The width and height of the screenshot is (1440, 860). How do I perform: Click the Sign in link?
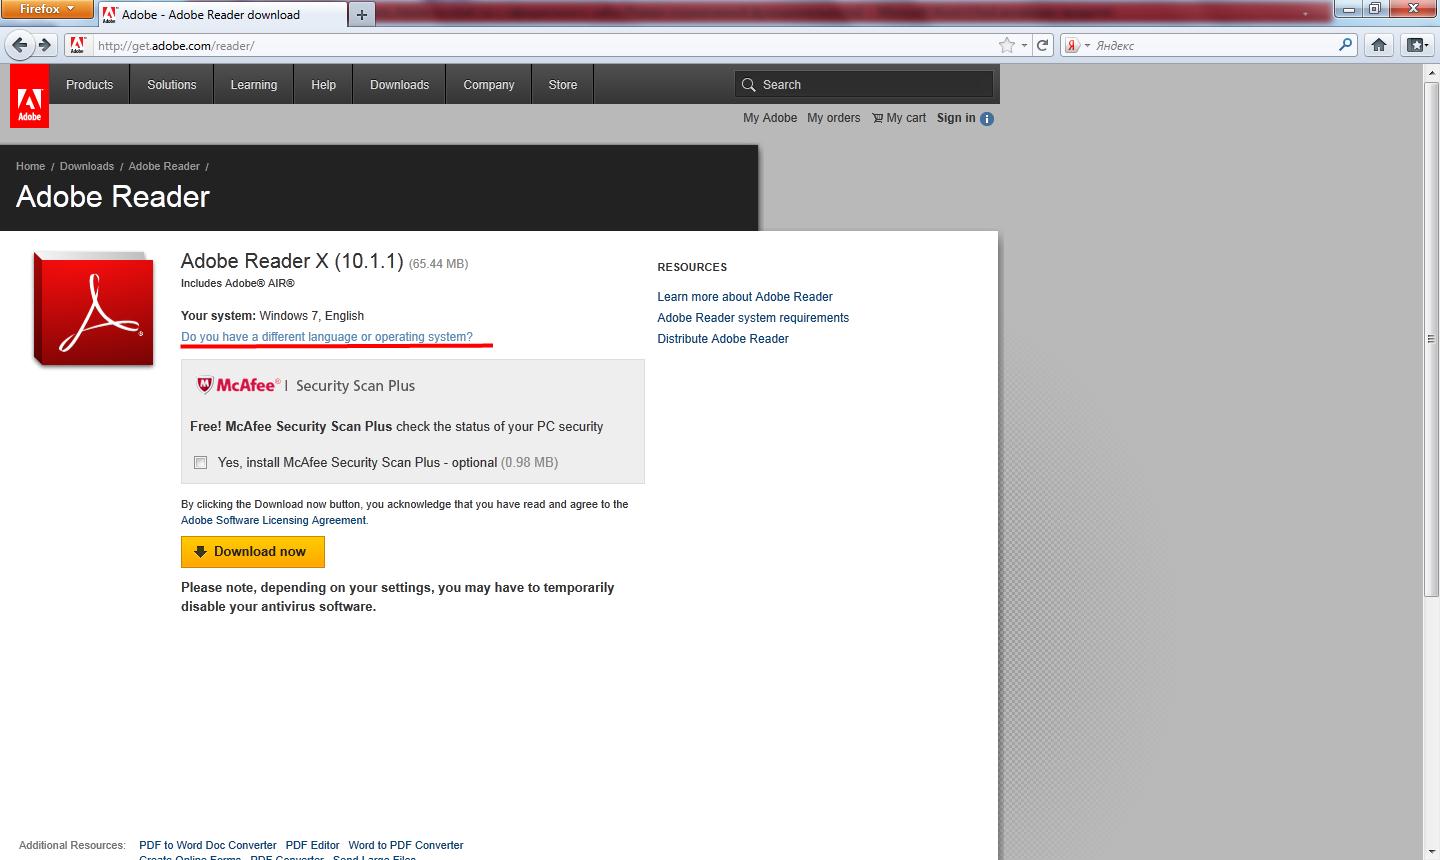tap(956, 118)
